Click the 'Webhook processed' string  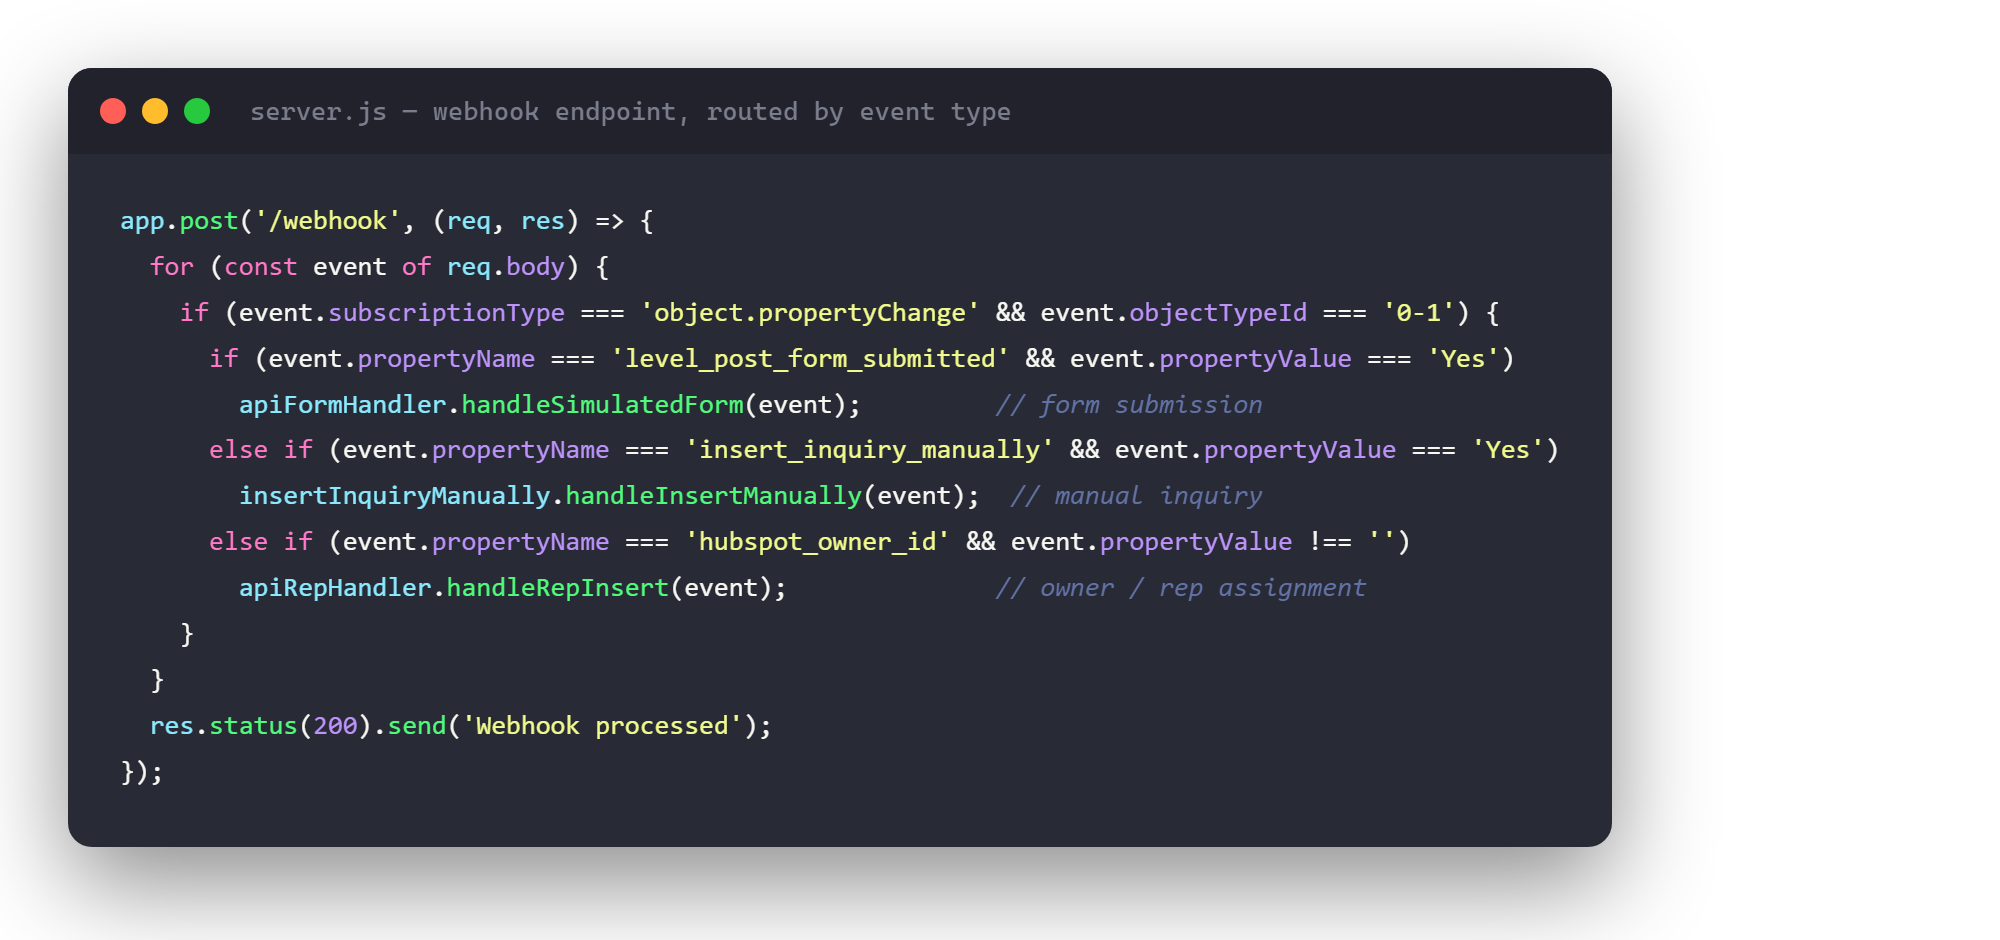(x=602, y=726)
